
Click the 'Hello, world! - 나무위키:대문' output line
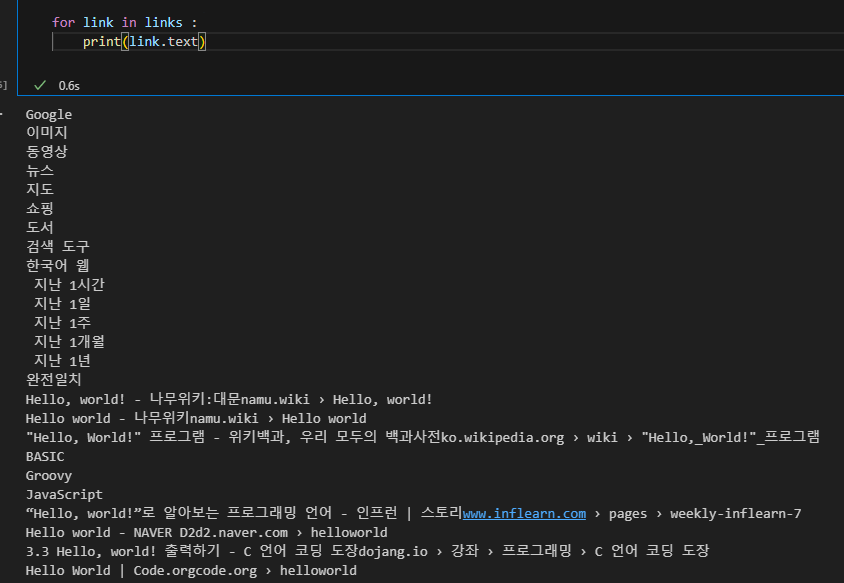click(229, 399)
